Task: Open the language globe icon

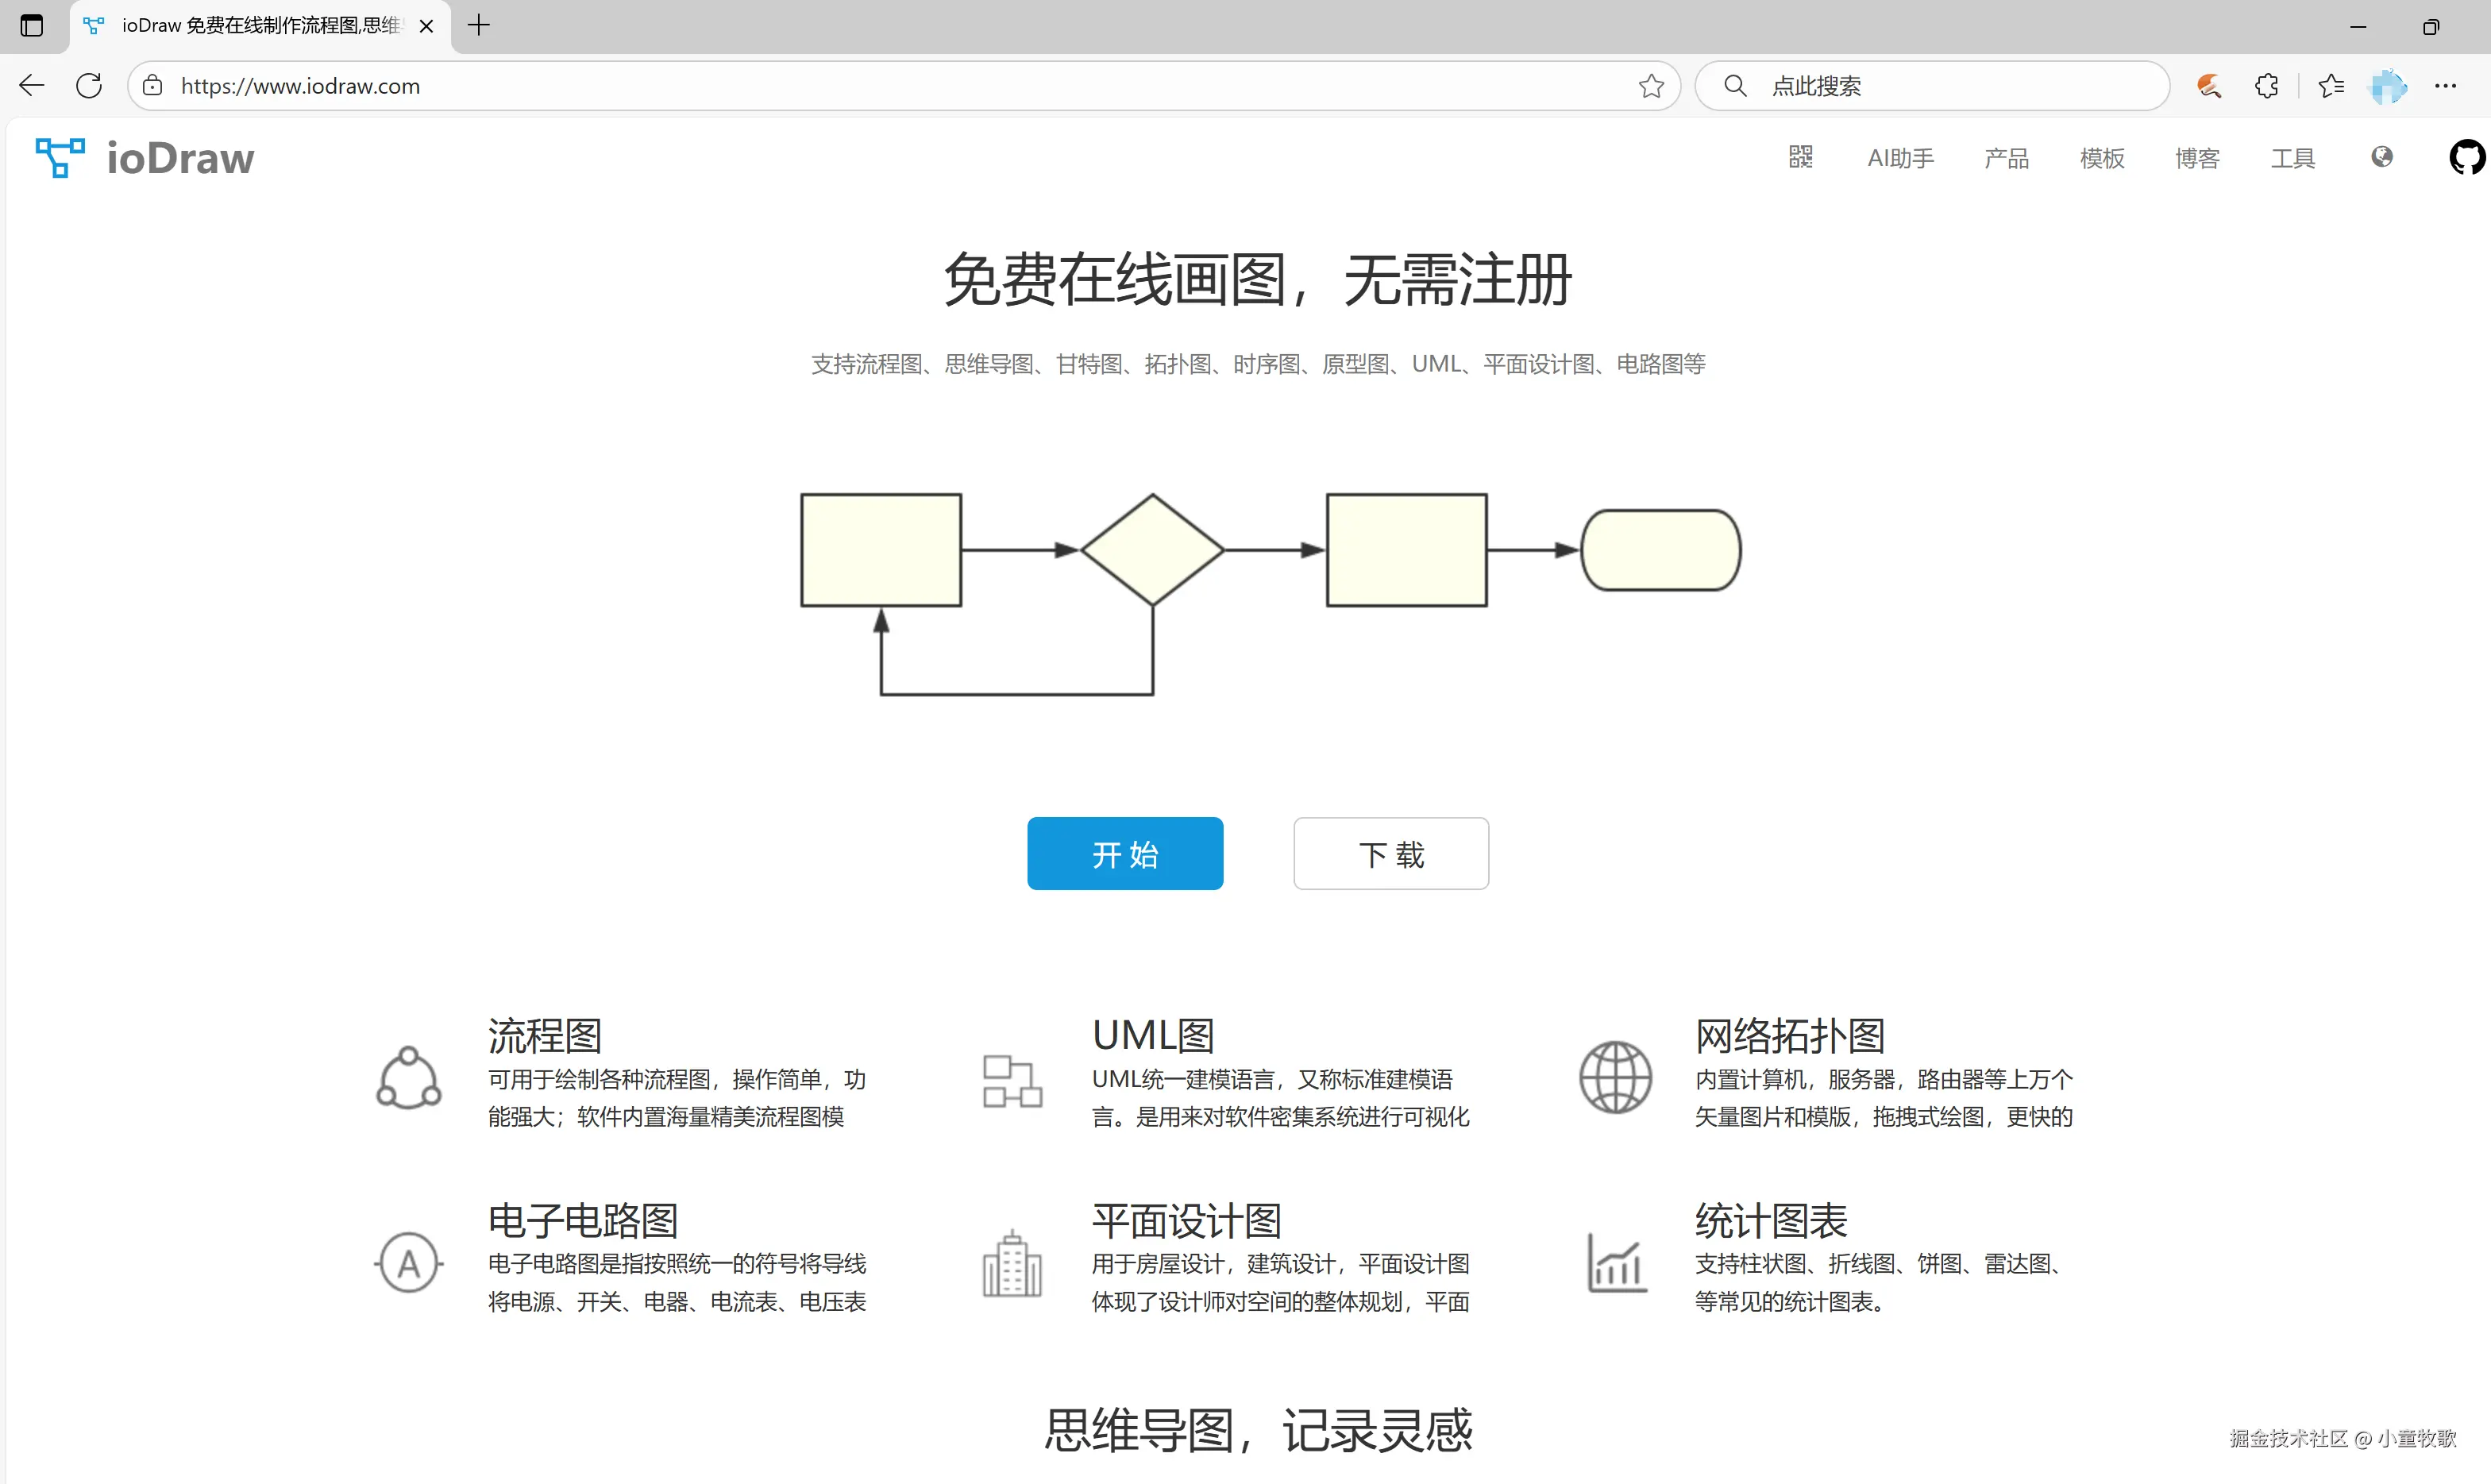Action: [2382, 157]
